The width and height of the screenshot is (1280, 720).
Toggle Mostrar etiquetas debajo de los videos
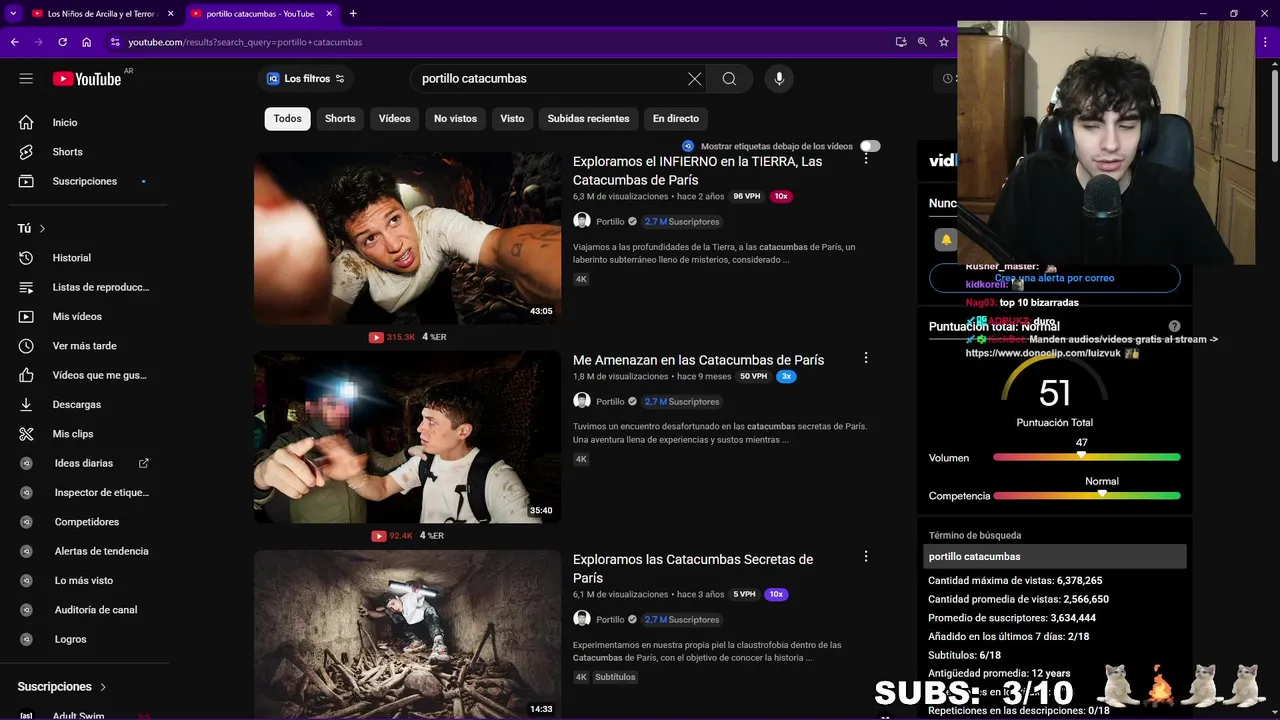pyautogui.click(x=870, y=146)
